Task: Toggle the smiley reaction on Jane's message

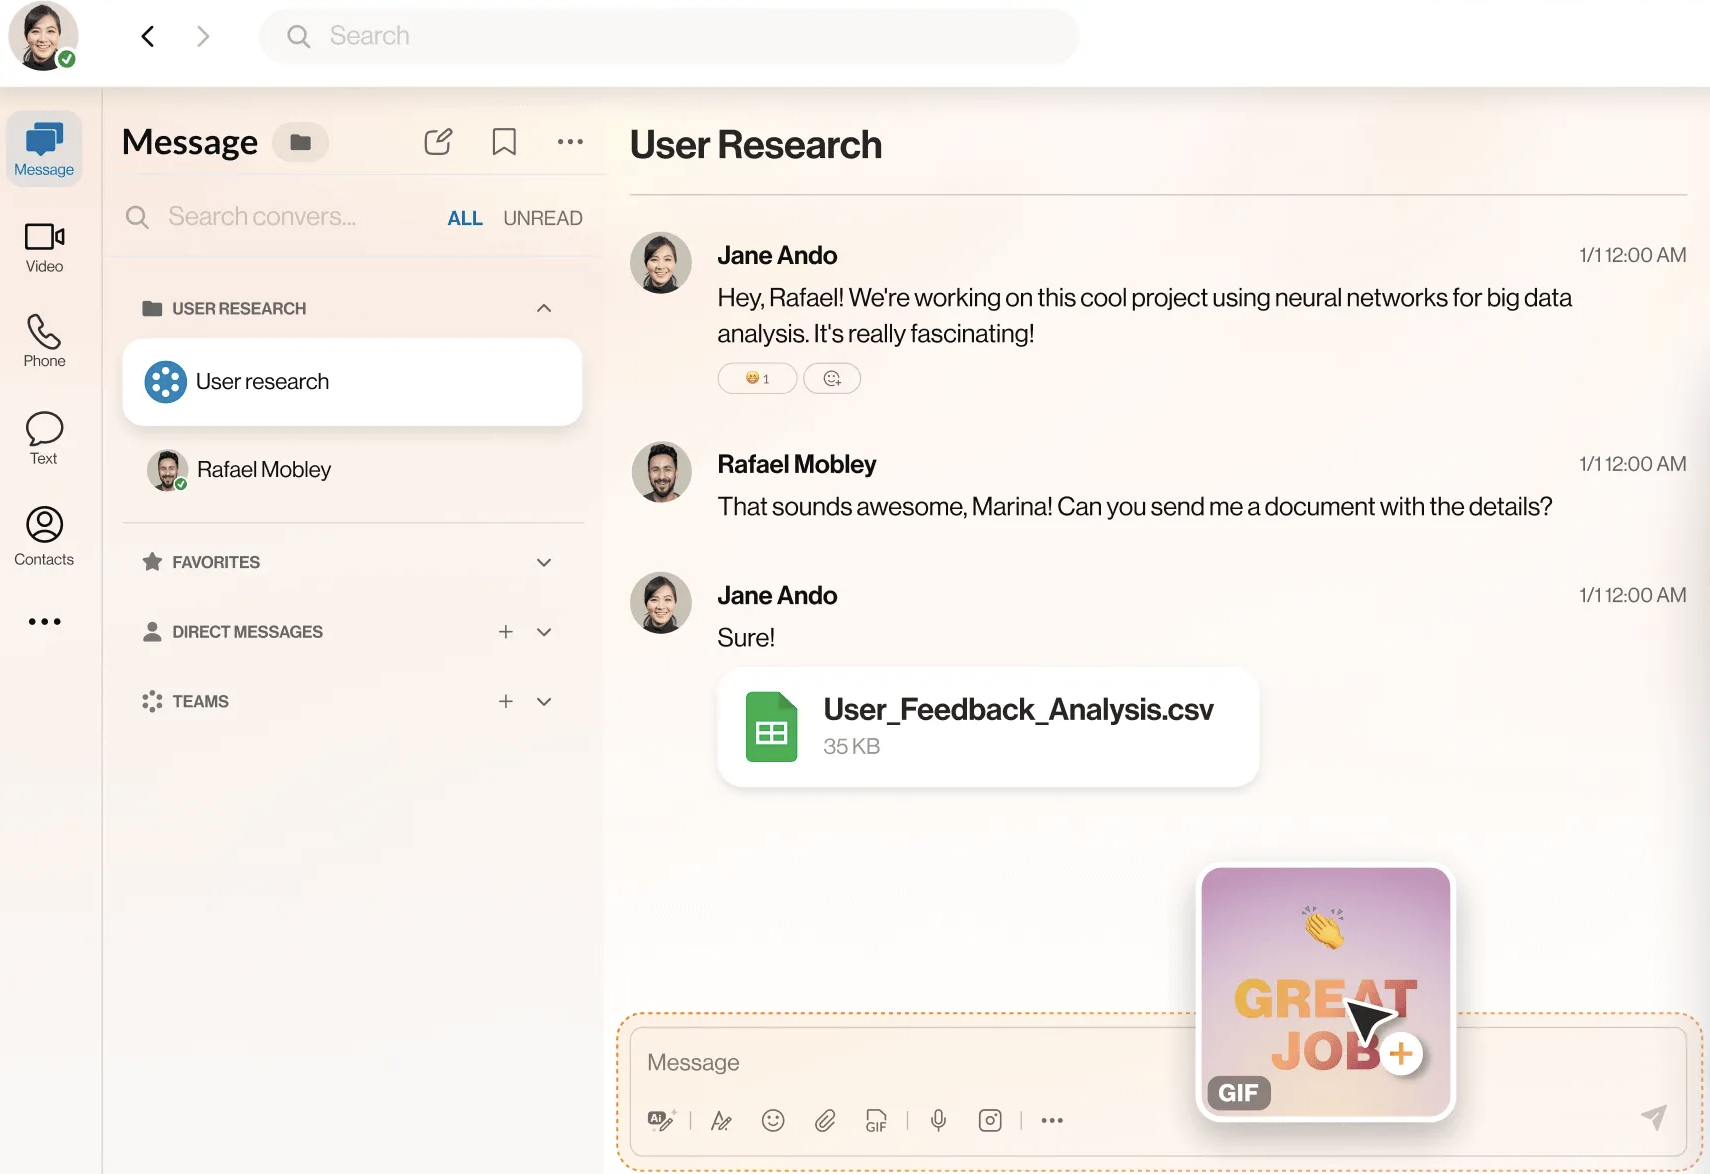Action: (x=757, y=378)
